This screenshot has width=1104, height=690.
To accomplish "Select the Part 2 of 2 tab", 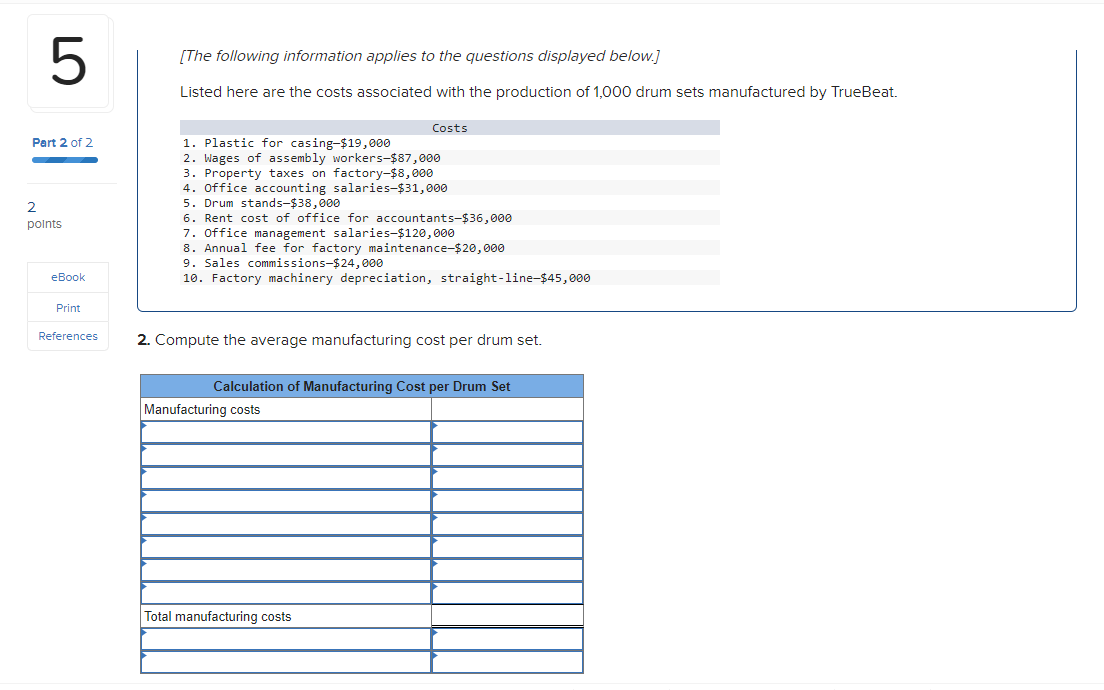I will point(64,142).
